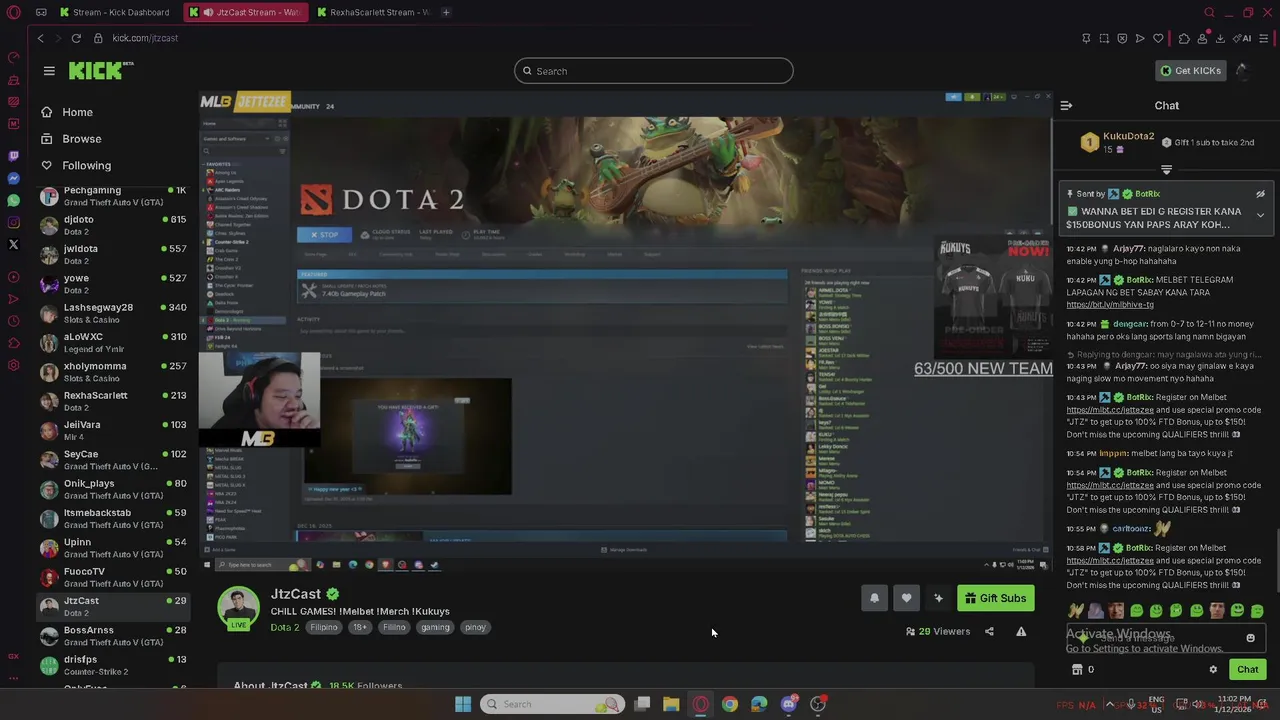The width and height of the screenshot is (1280, 720).
Task: Open X in Opera sidebar
Action: [13, 244]
